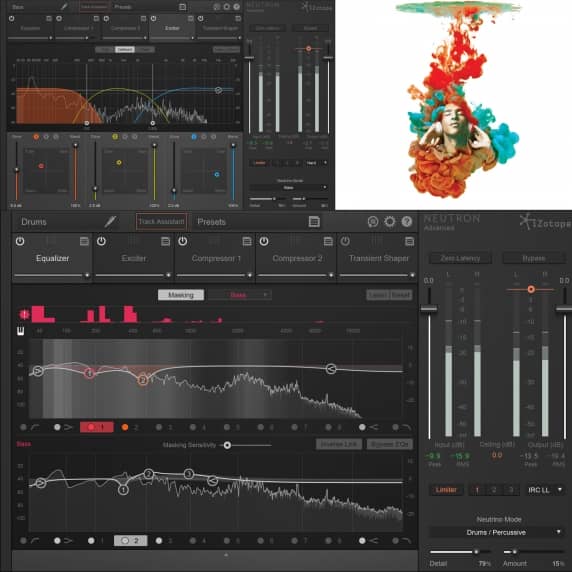Click the gear icon in Bass window header
Viewport: 572px width, 572px height.
tap(227, 7)
